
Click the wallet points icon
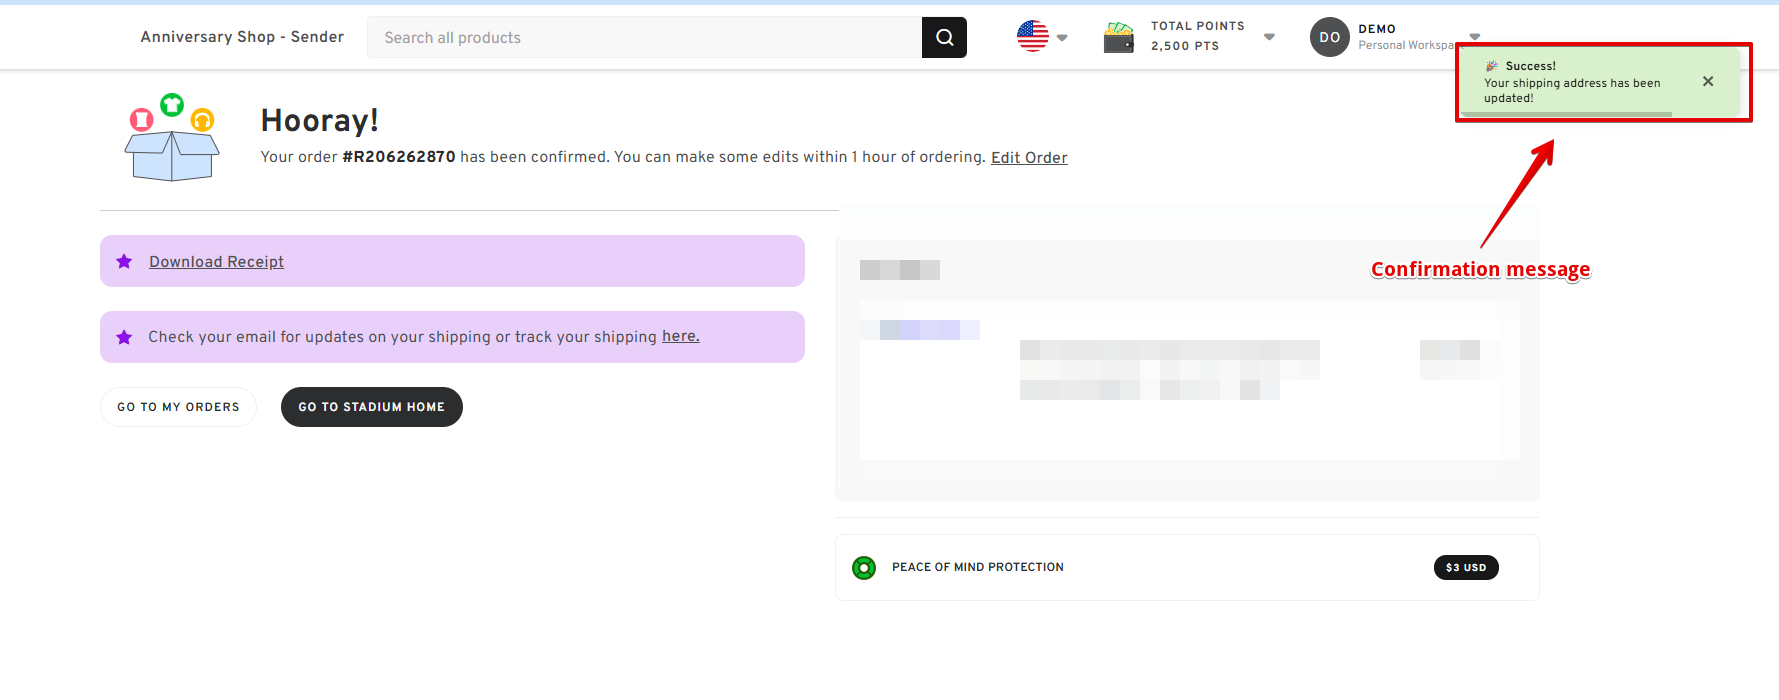tap(1118, 38)
